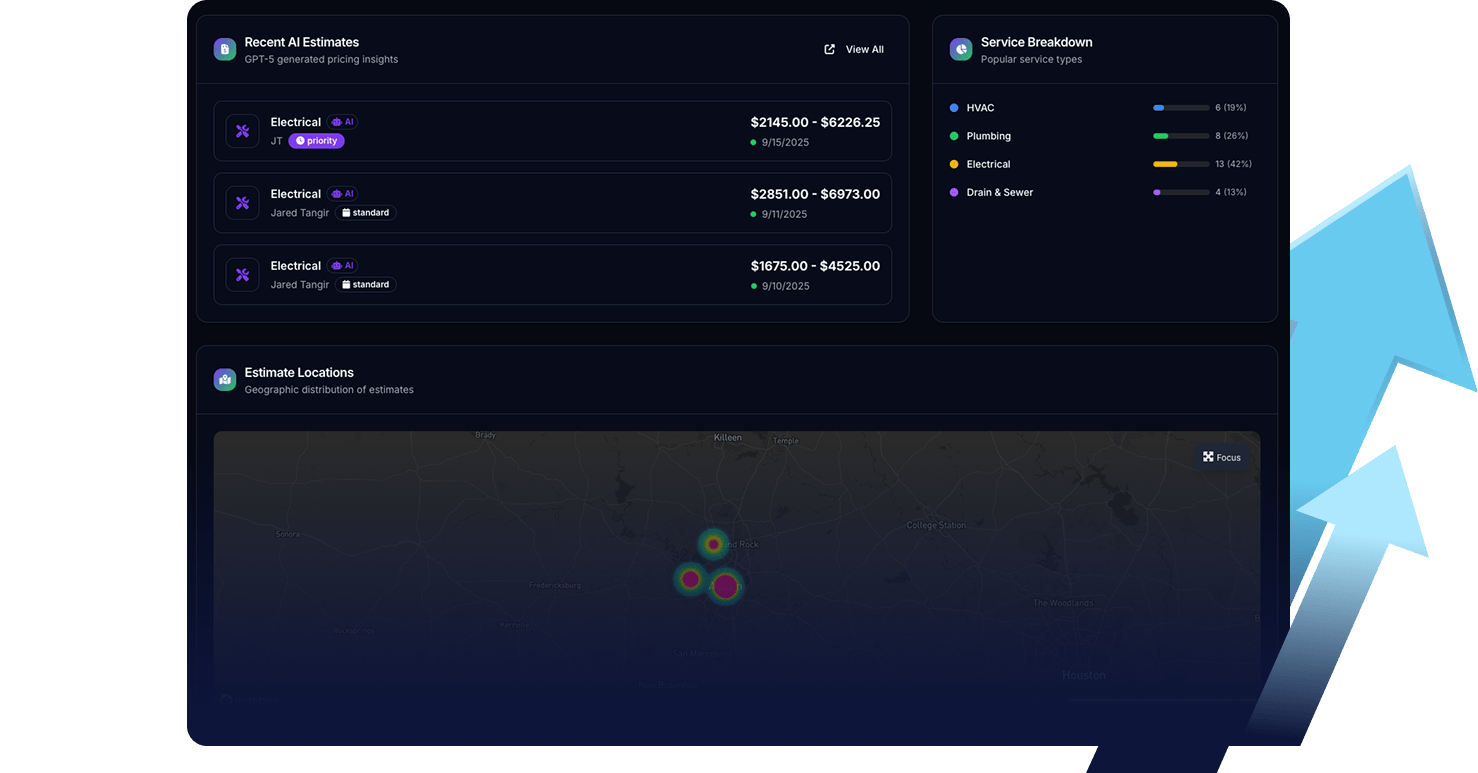This screenshot has height=773, width=1478.
Task: Click the tools icon on the $2145.00 estimate
Action: pyautogui.click(x=242, y=131)
